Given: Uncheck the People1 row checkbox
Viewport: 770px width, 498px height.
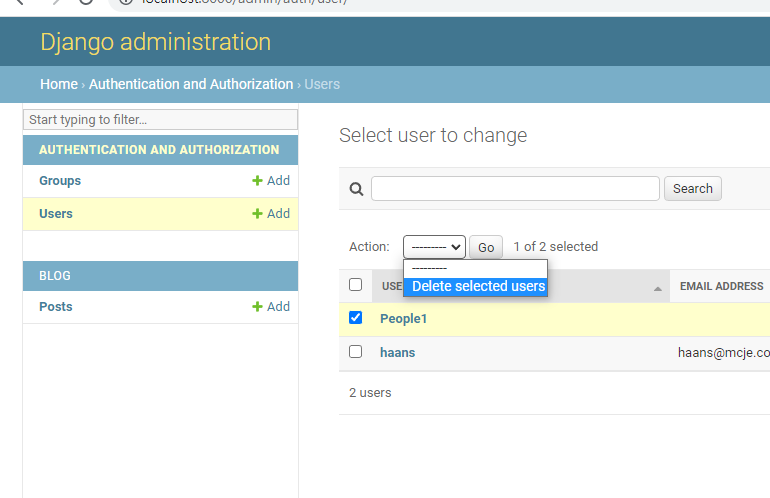Looking at the screenshot, I should tap(356, 318).
